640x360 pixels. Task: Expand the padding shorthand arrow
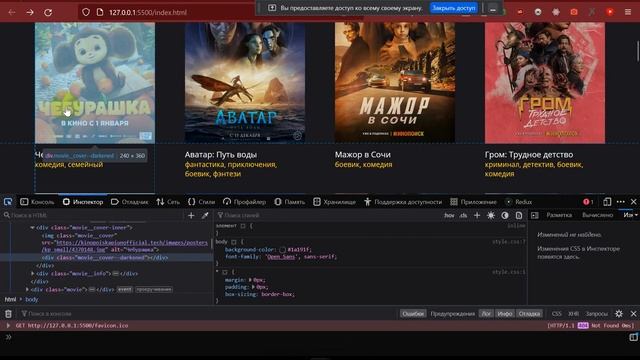click(253, 287)
